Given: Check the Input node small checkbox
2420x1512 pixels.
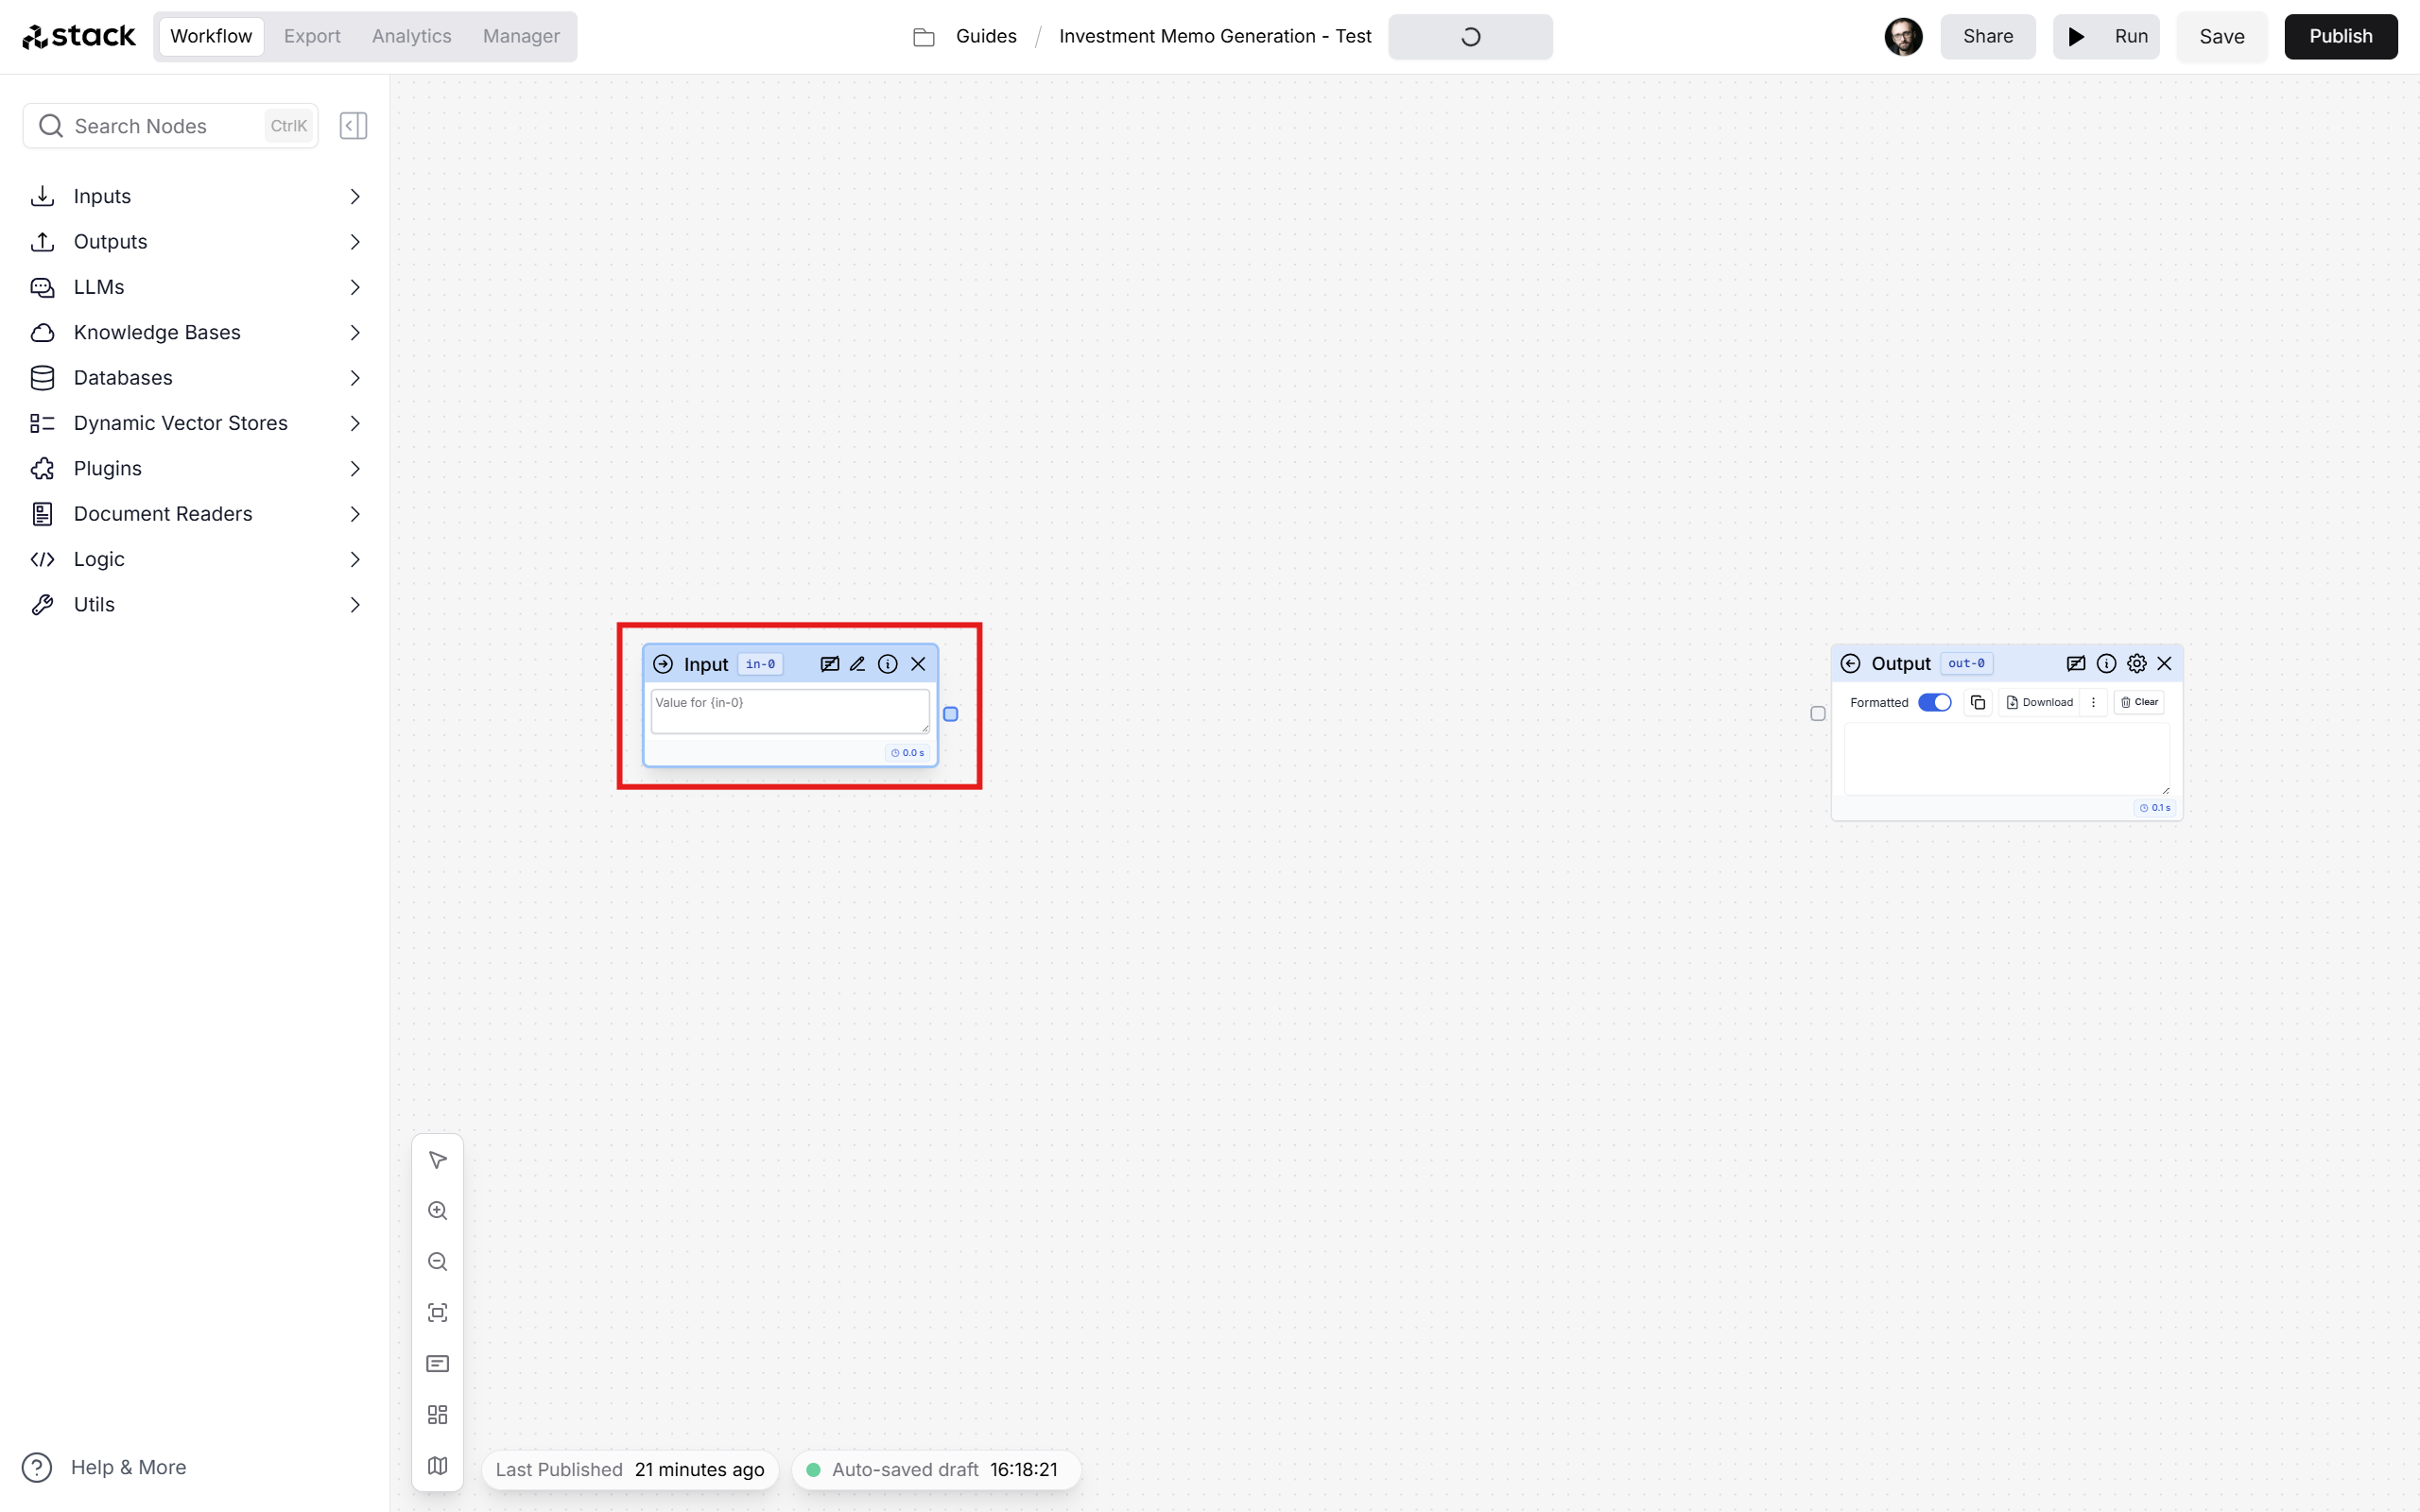Looking at the screenshot, I should click(949, 713).
